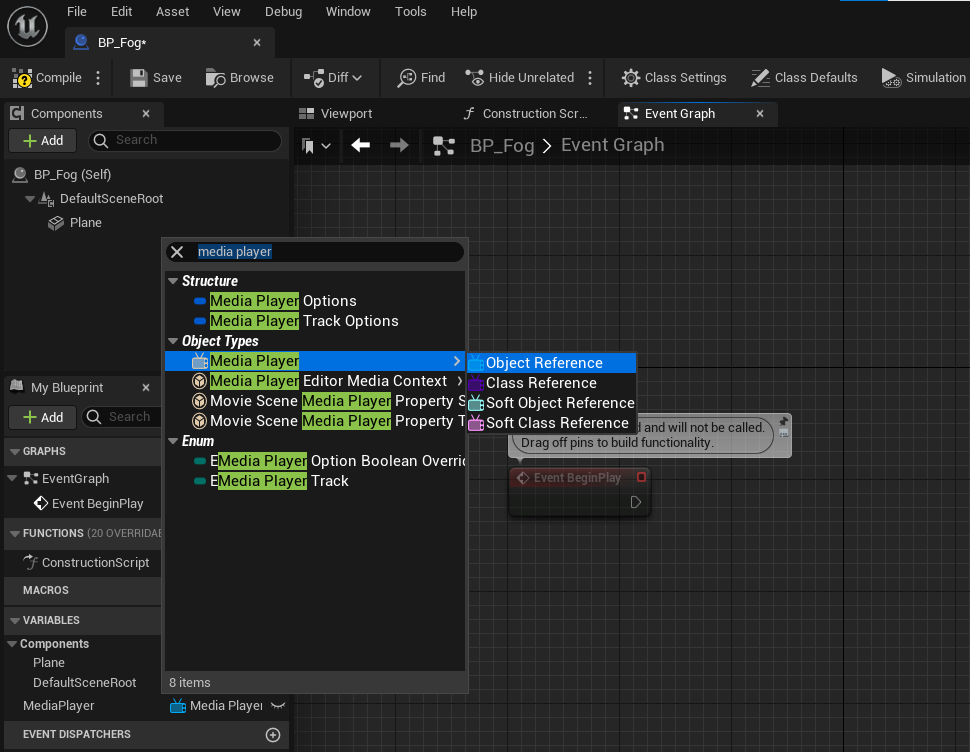Viewport: 970px width, 752px height.
Task: Open Class Settings gear icon
Action: point(631,78)
